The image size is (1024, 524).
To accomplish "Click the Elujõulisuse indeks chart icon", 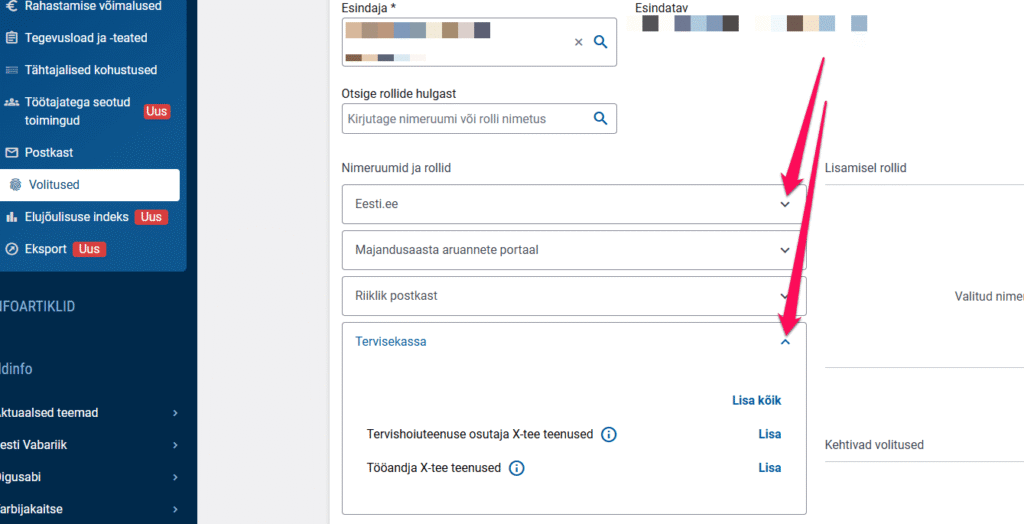I will pos(11,217).
